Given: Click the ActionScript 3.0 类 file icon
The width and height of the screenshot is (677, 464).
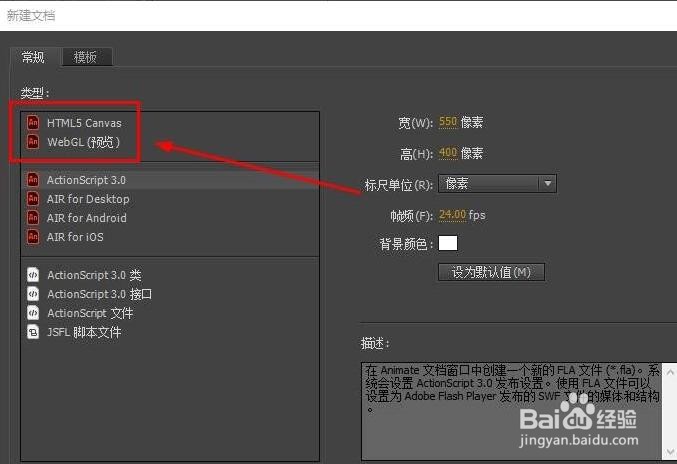Looking at the screenshot, I should [x=33, y=275].
